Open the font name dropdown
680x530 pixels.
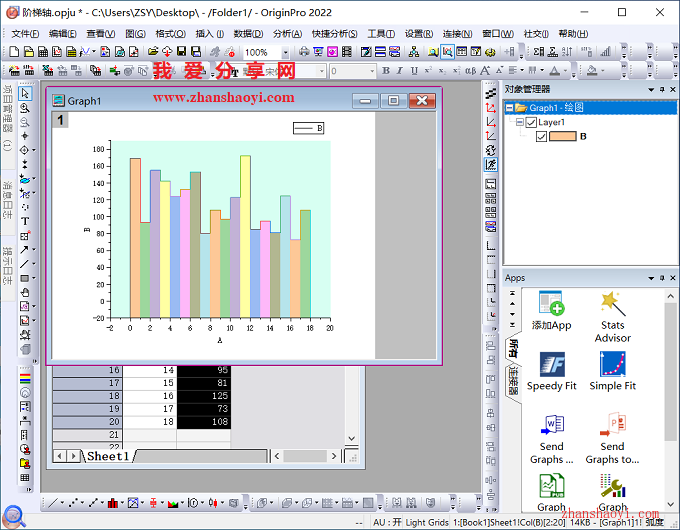click(321, 71)
